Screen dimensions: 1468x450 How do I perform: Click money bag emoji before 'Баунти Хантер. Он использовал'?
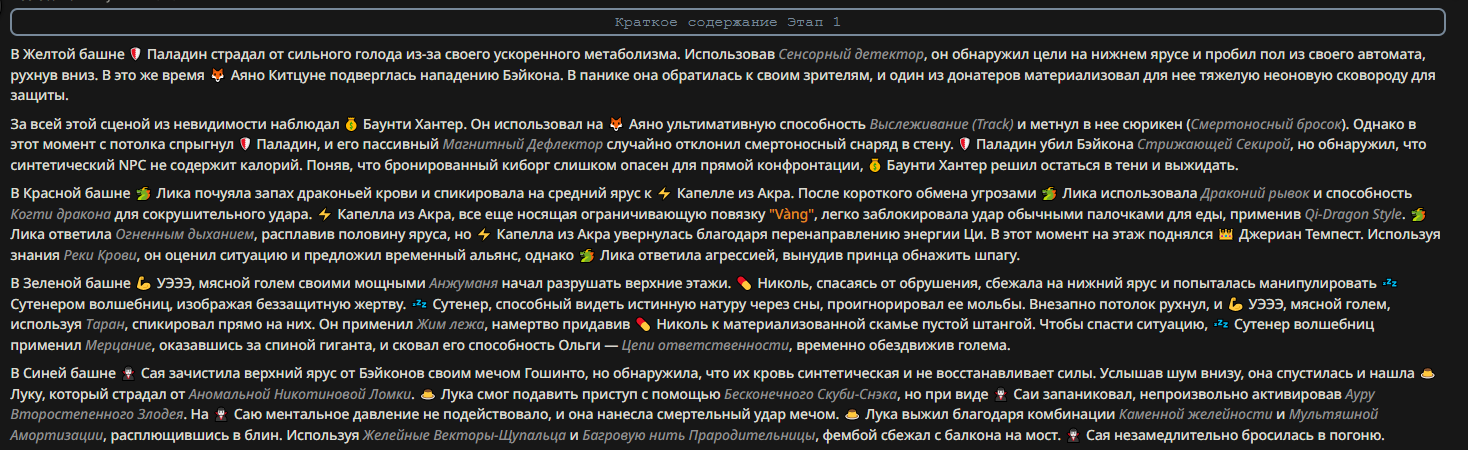(x=350, y=125)
